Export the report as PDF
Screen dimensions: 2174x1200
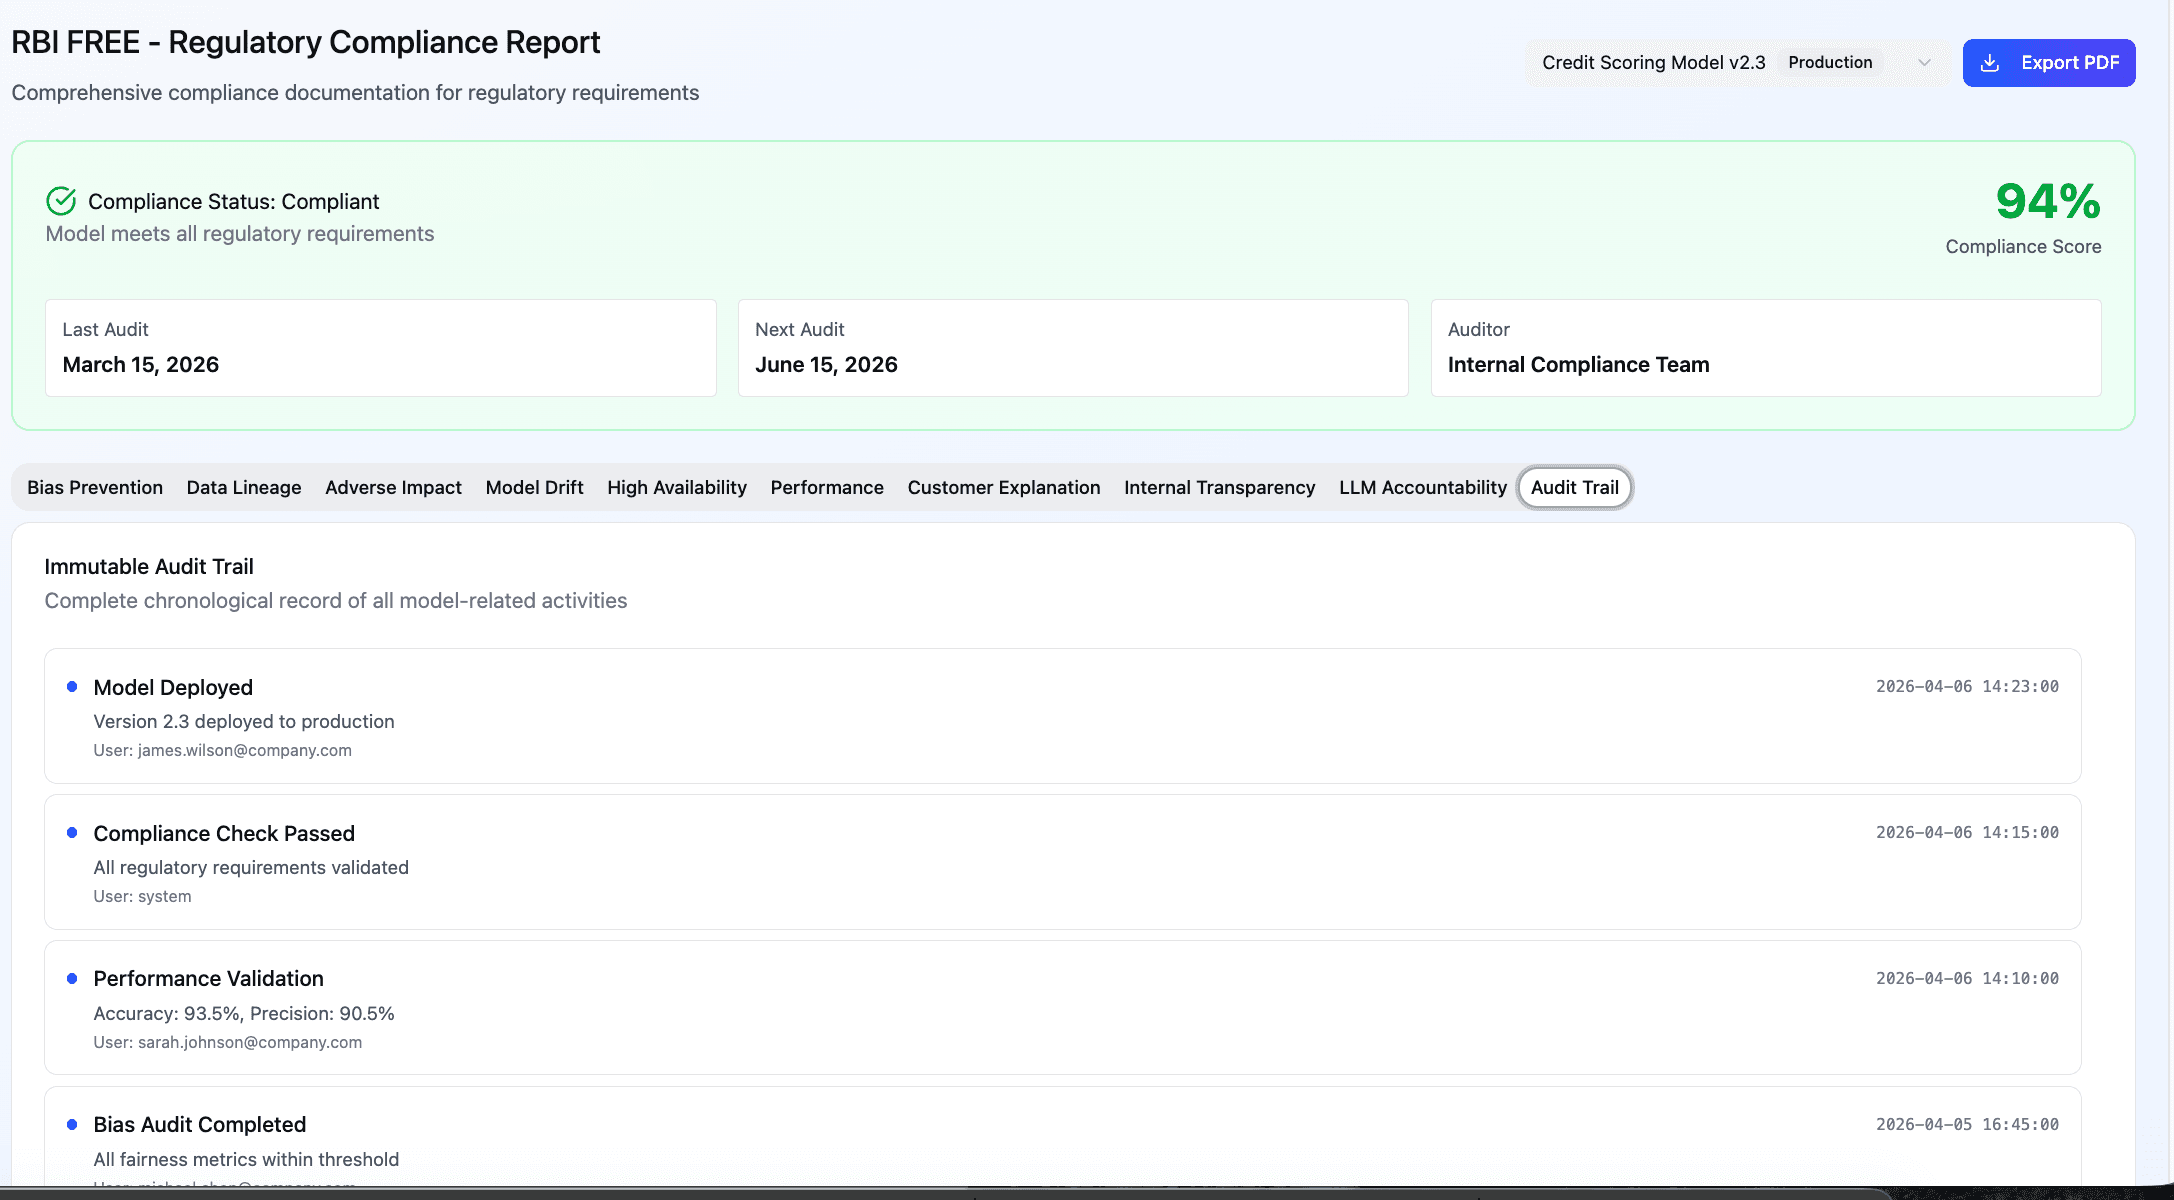[x=2049, y=63]
